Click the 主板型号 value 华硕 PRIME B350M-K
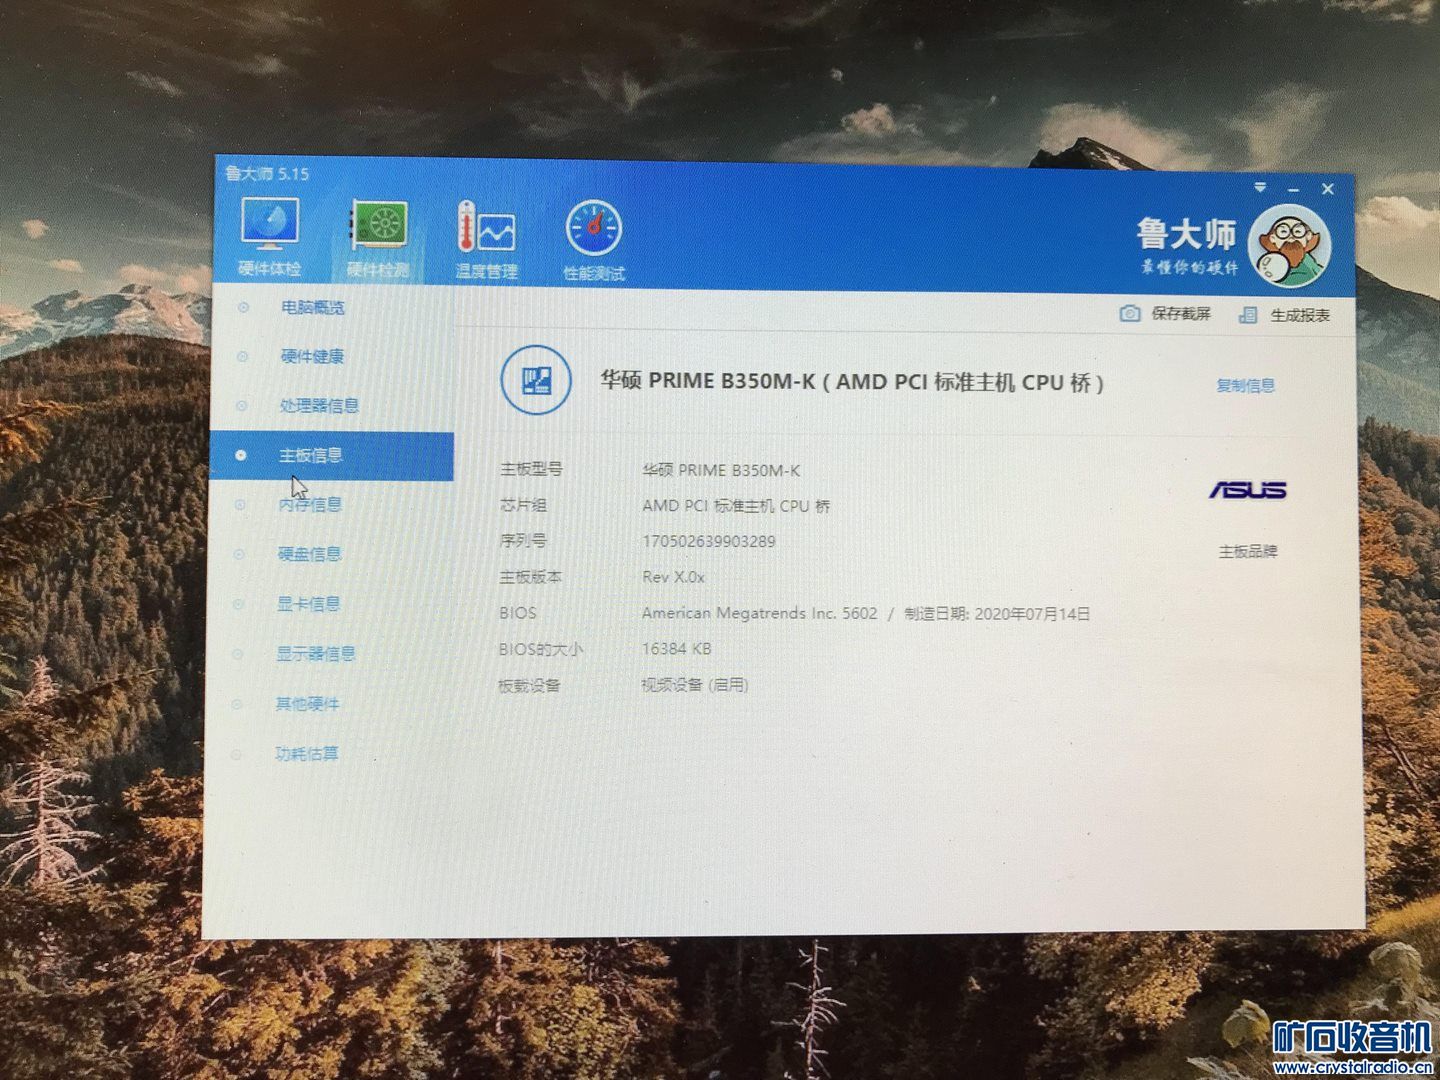This screenshot has height=1080, width=1440. tap(721, 470)
